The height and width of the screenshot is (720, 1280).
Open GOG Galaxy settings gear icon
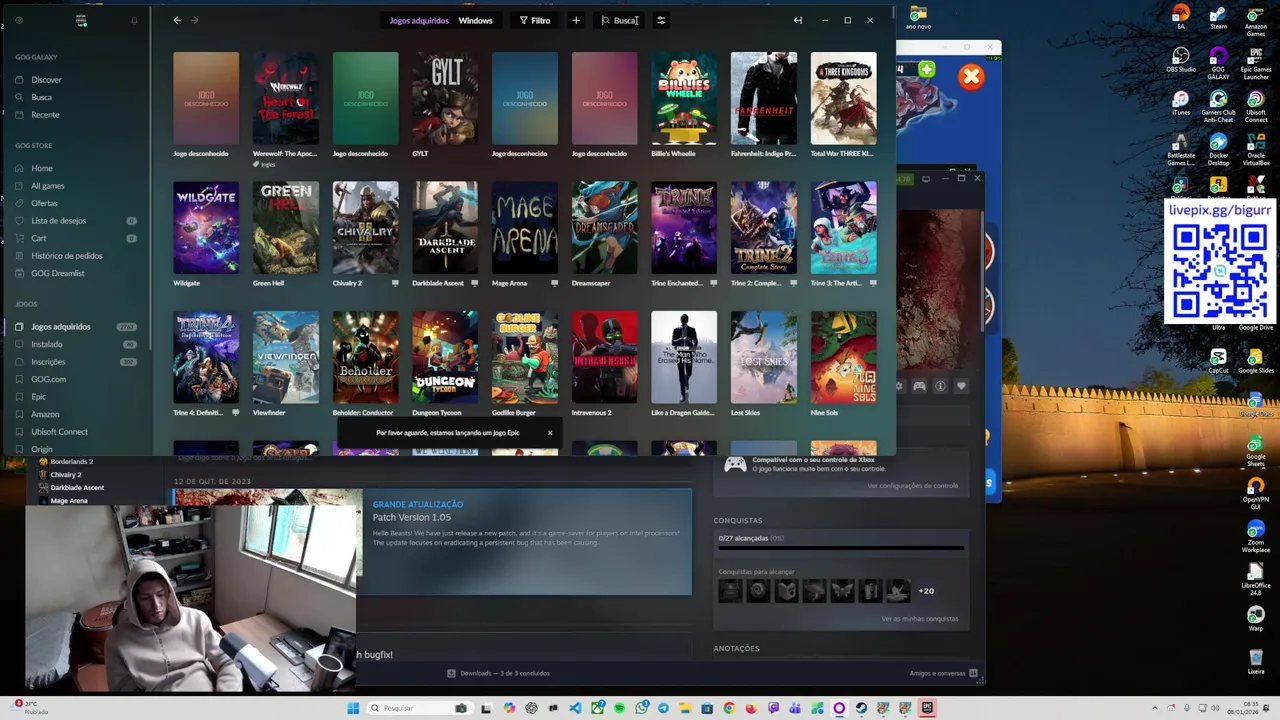click(x=19, y=20)
